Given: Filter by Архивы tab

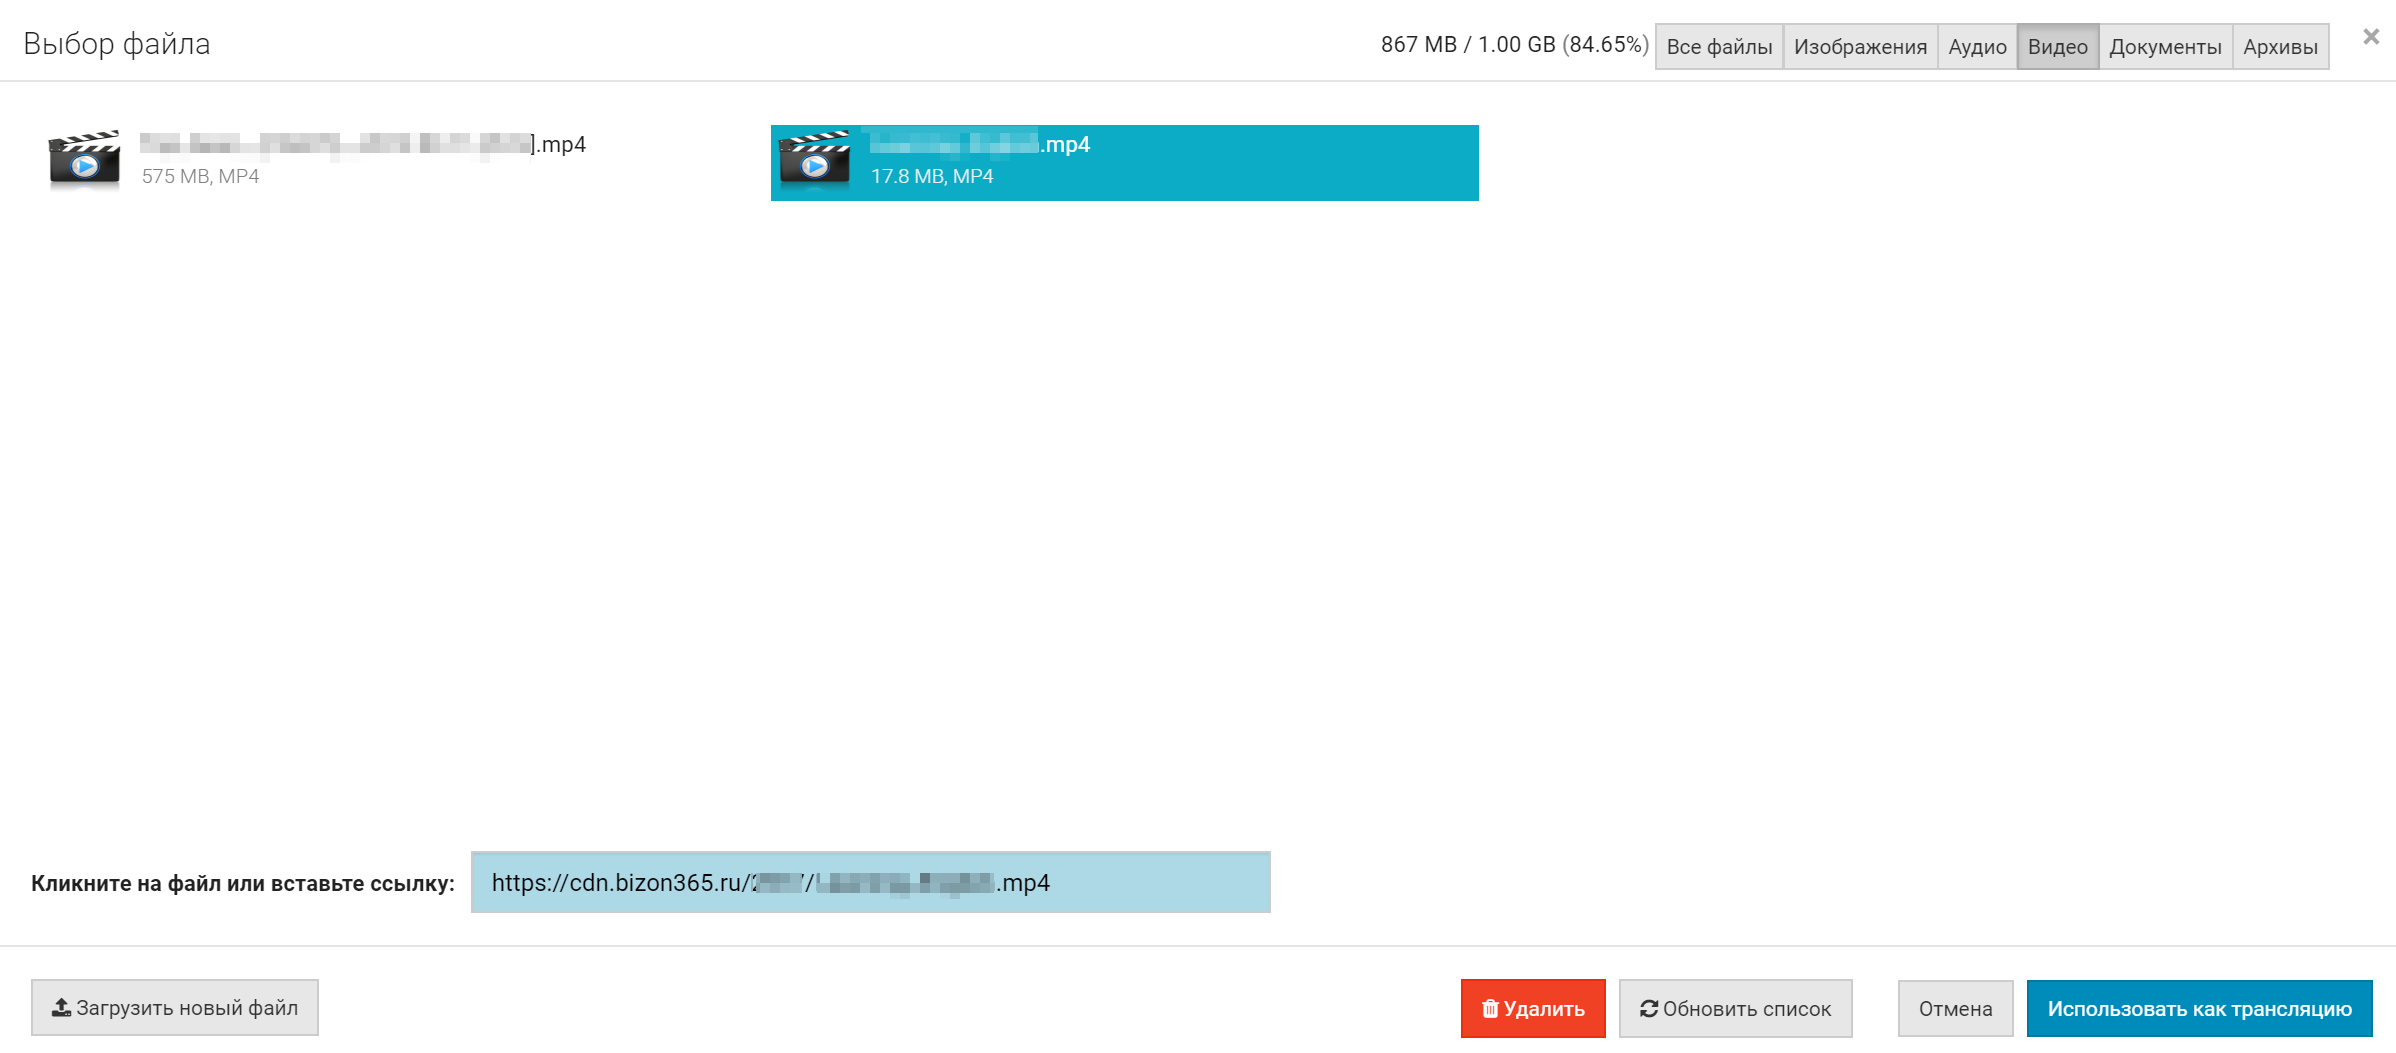Looking at the screenshot, I should click(2280, 47).
